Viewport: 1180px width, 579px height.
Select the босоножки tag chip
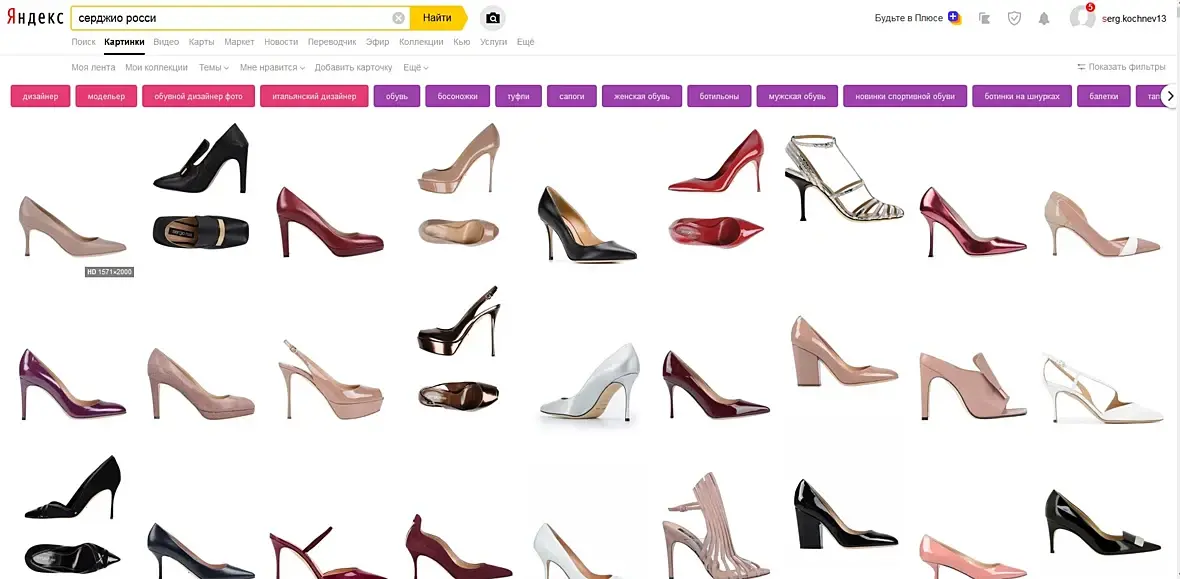click(458, 96)
